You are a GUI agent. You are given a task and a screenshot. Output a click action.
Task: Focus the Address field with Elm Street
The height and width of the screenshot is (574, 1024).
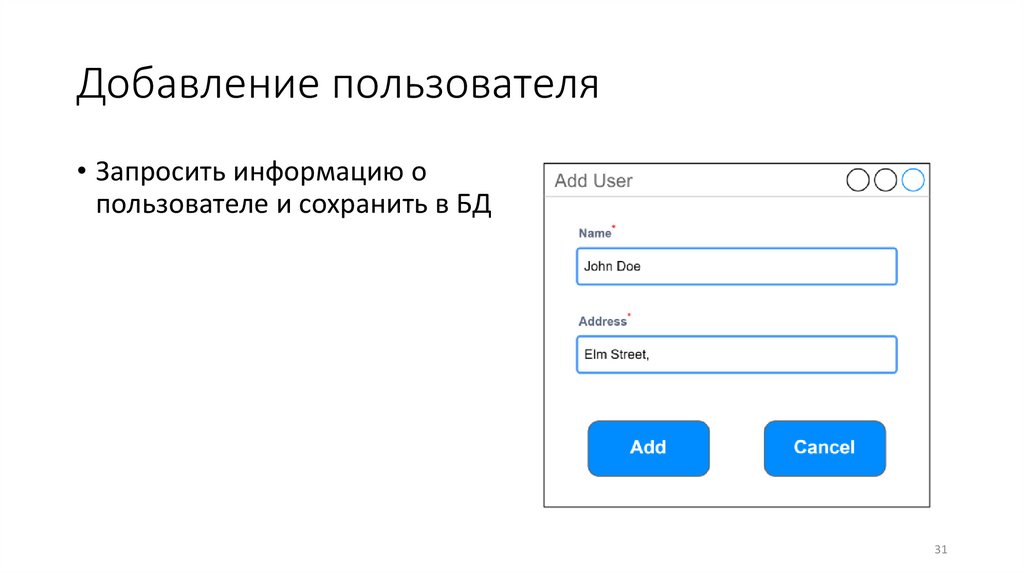(736, 355)
